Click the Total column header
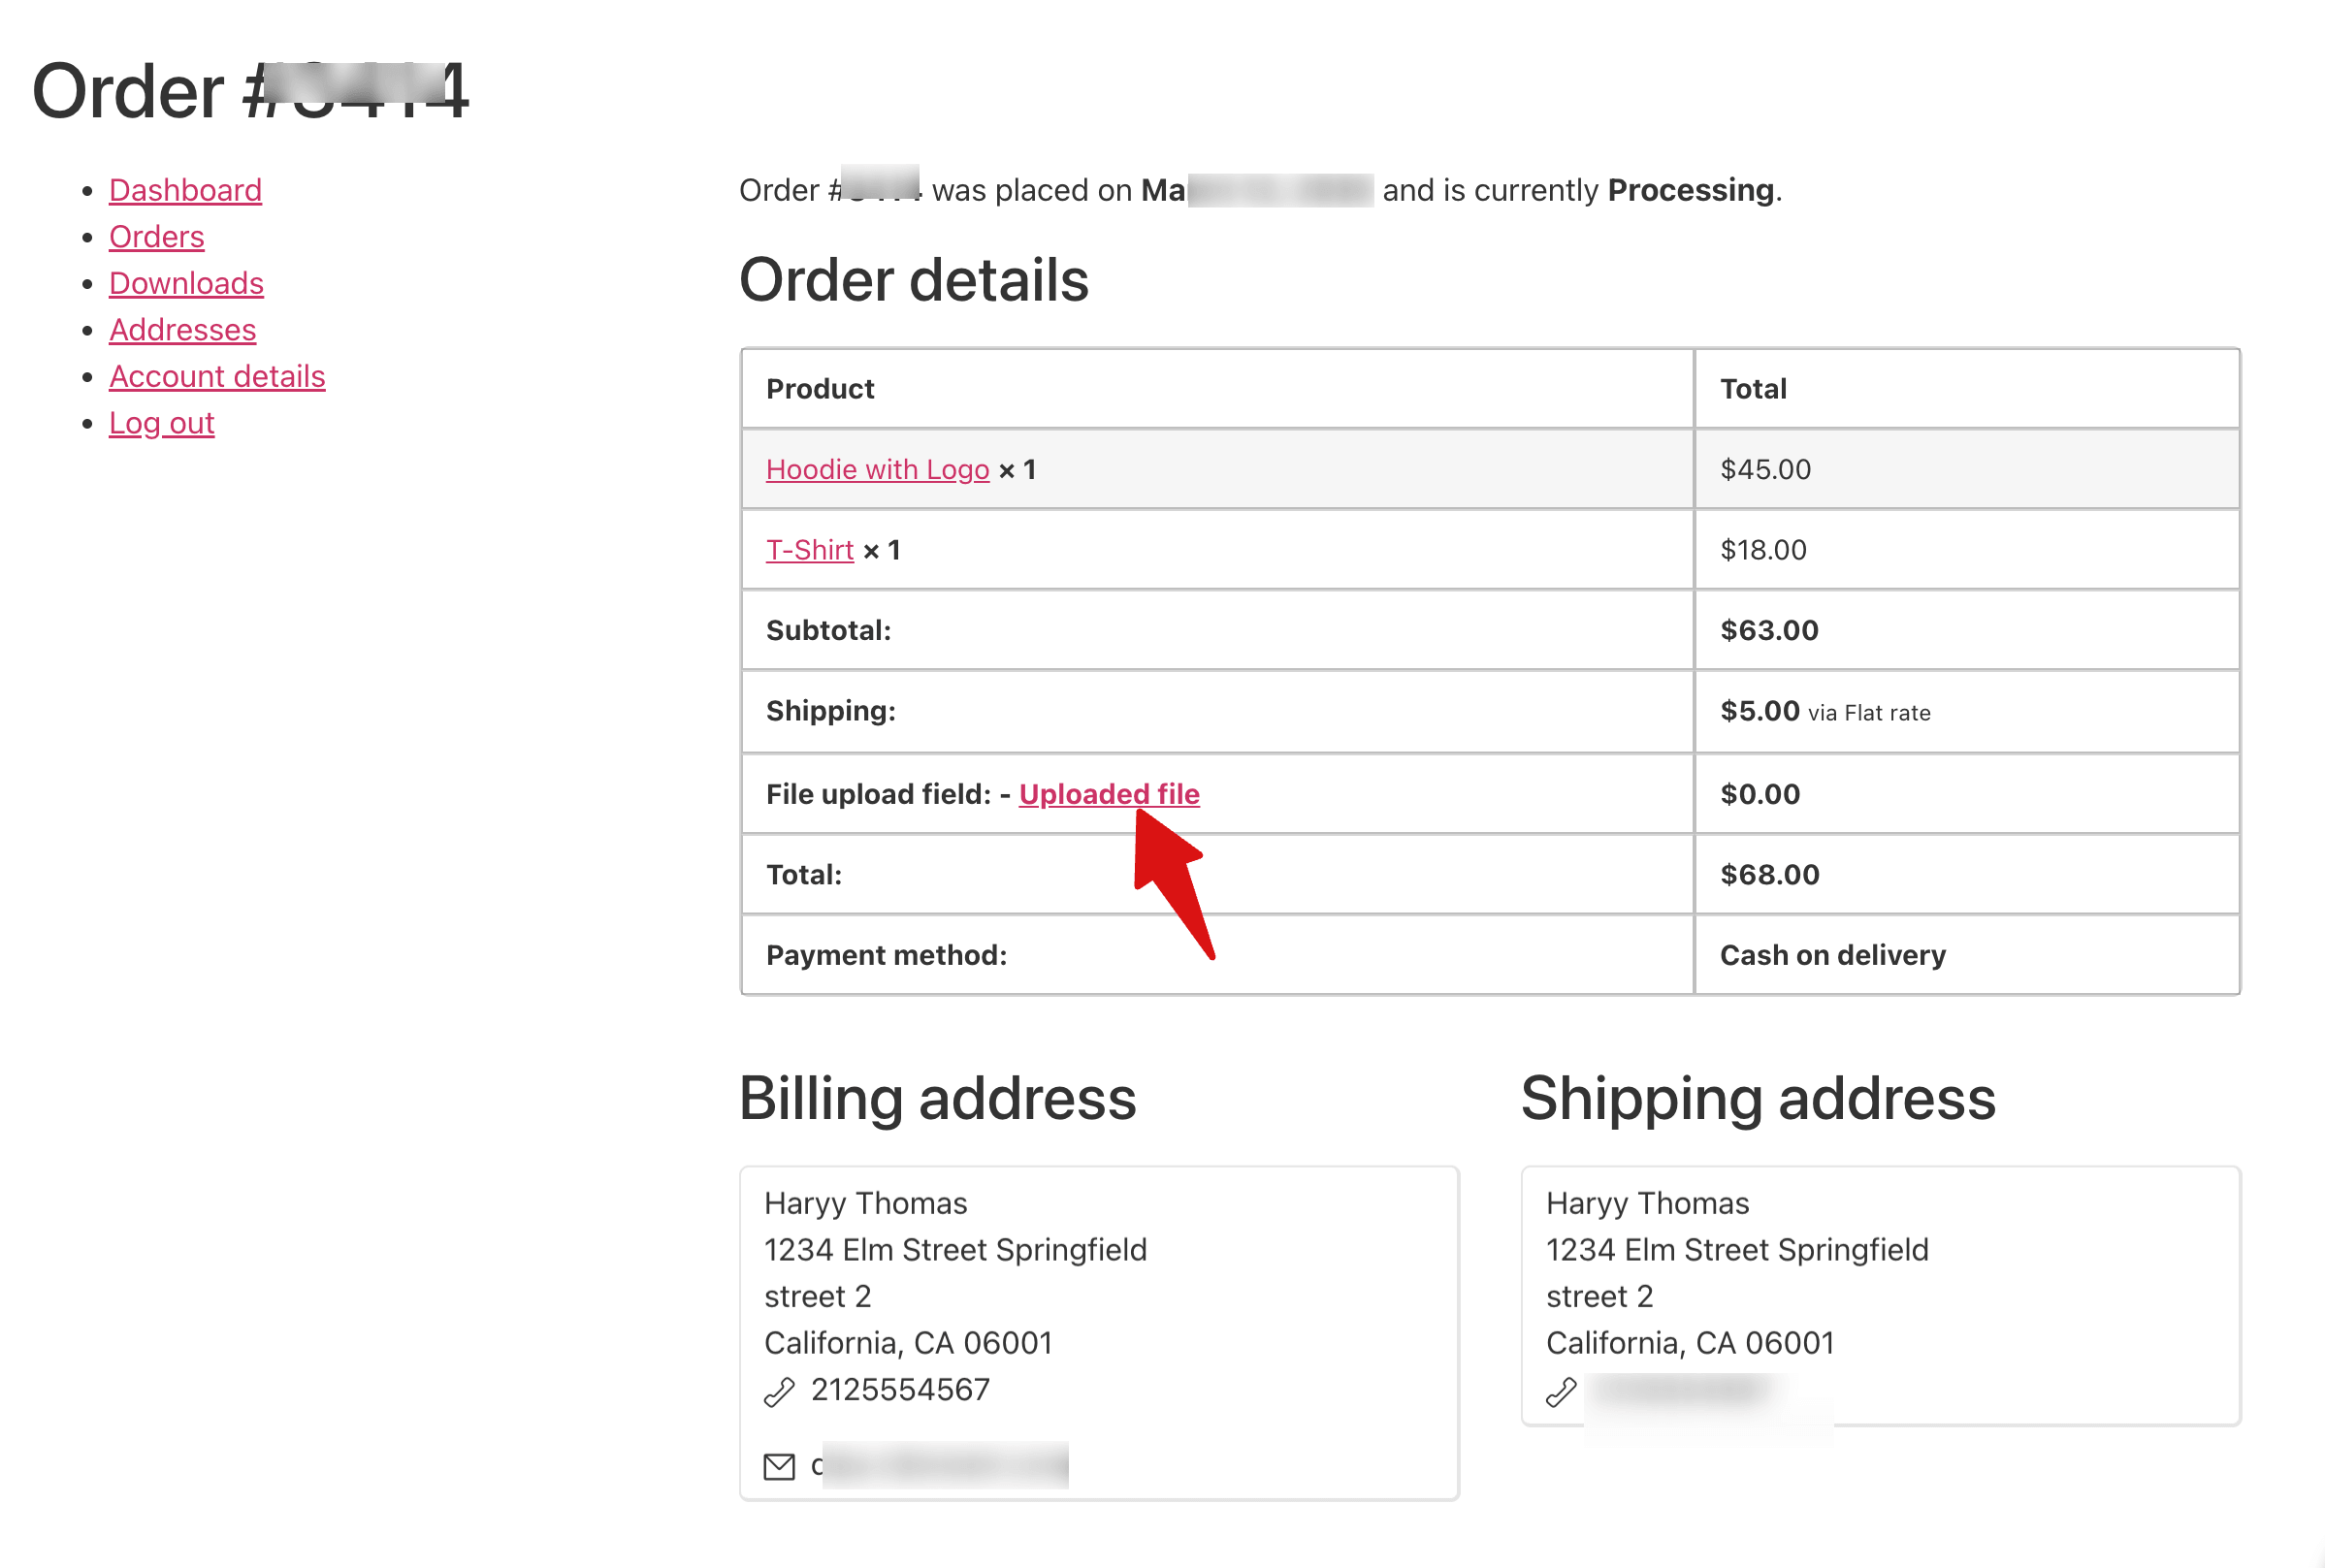Viewport: 2325px width, 1568px height. pos(1753,389)
